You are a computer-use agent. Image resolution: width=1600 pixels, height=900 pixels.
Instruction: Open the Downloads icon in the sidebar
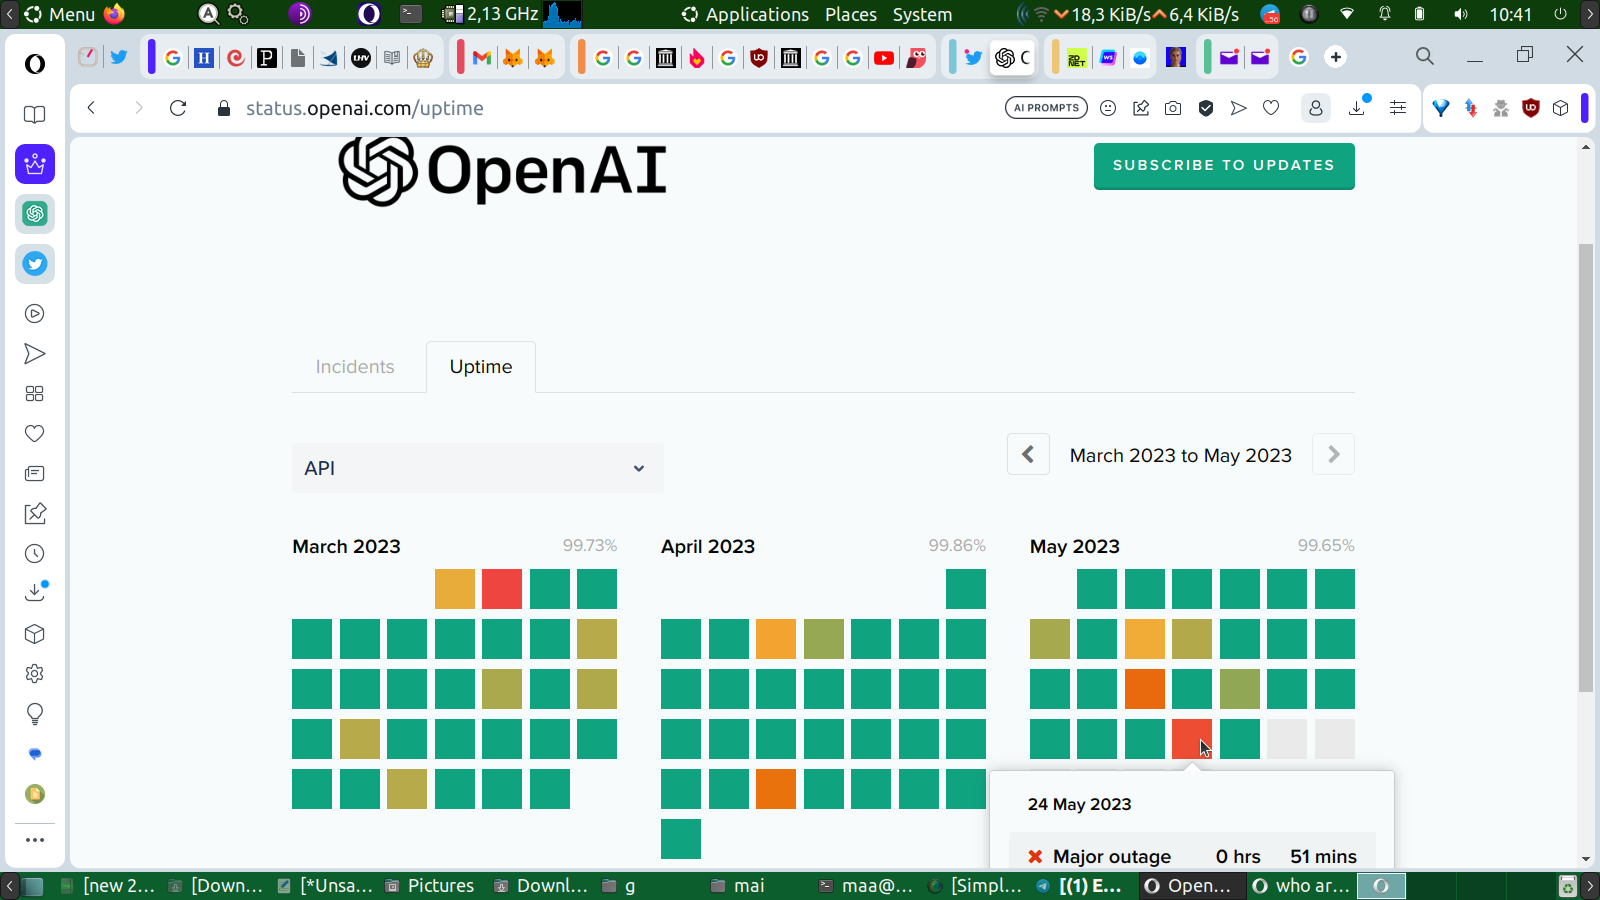35,593
